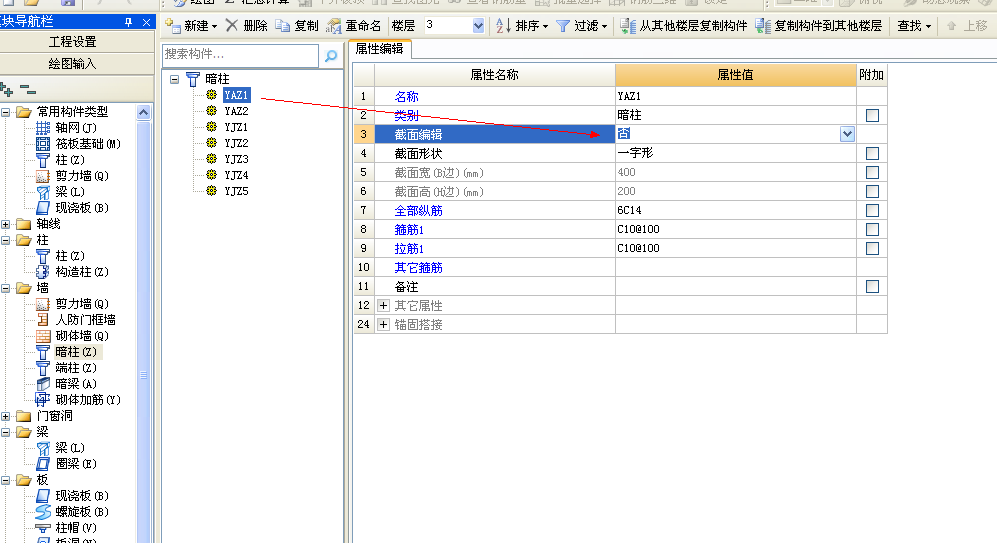Click 复制构件到其他楼层 icon
The width and height of the screenshot is (997, 543).
coord(762,26)
